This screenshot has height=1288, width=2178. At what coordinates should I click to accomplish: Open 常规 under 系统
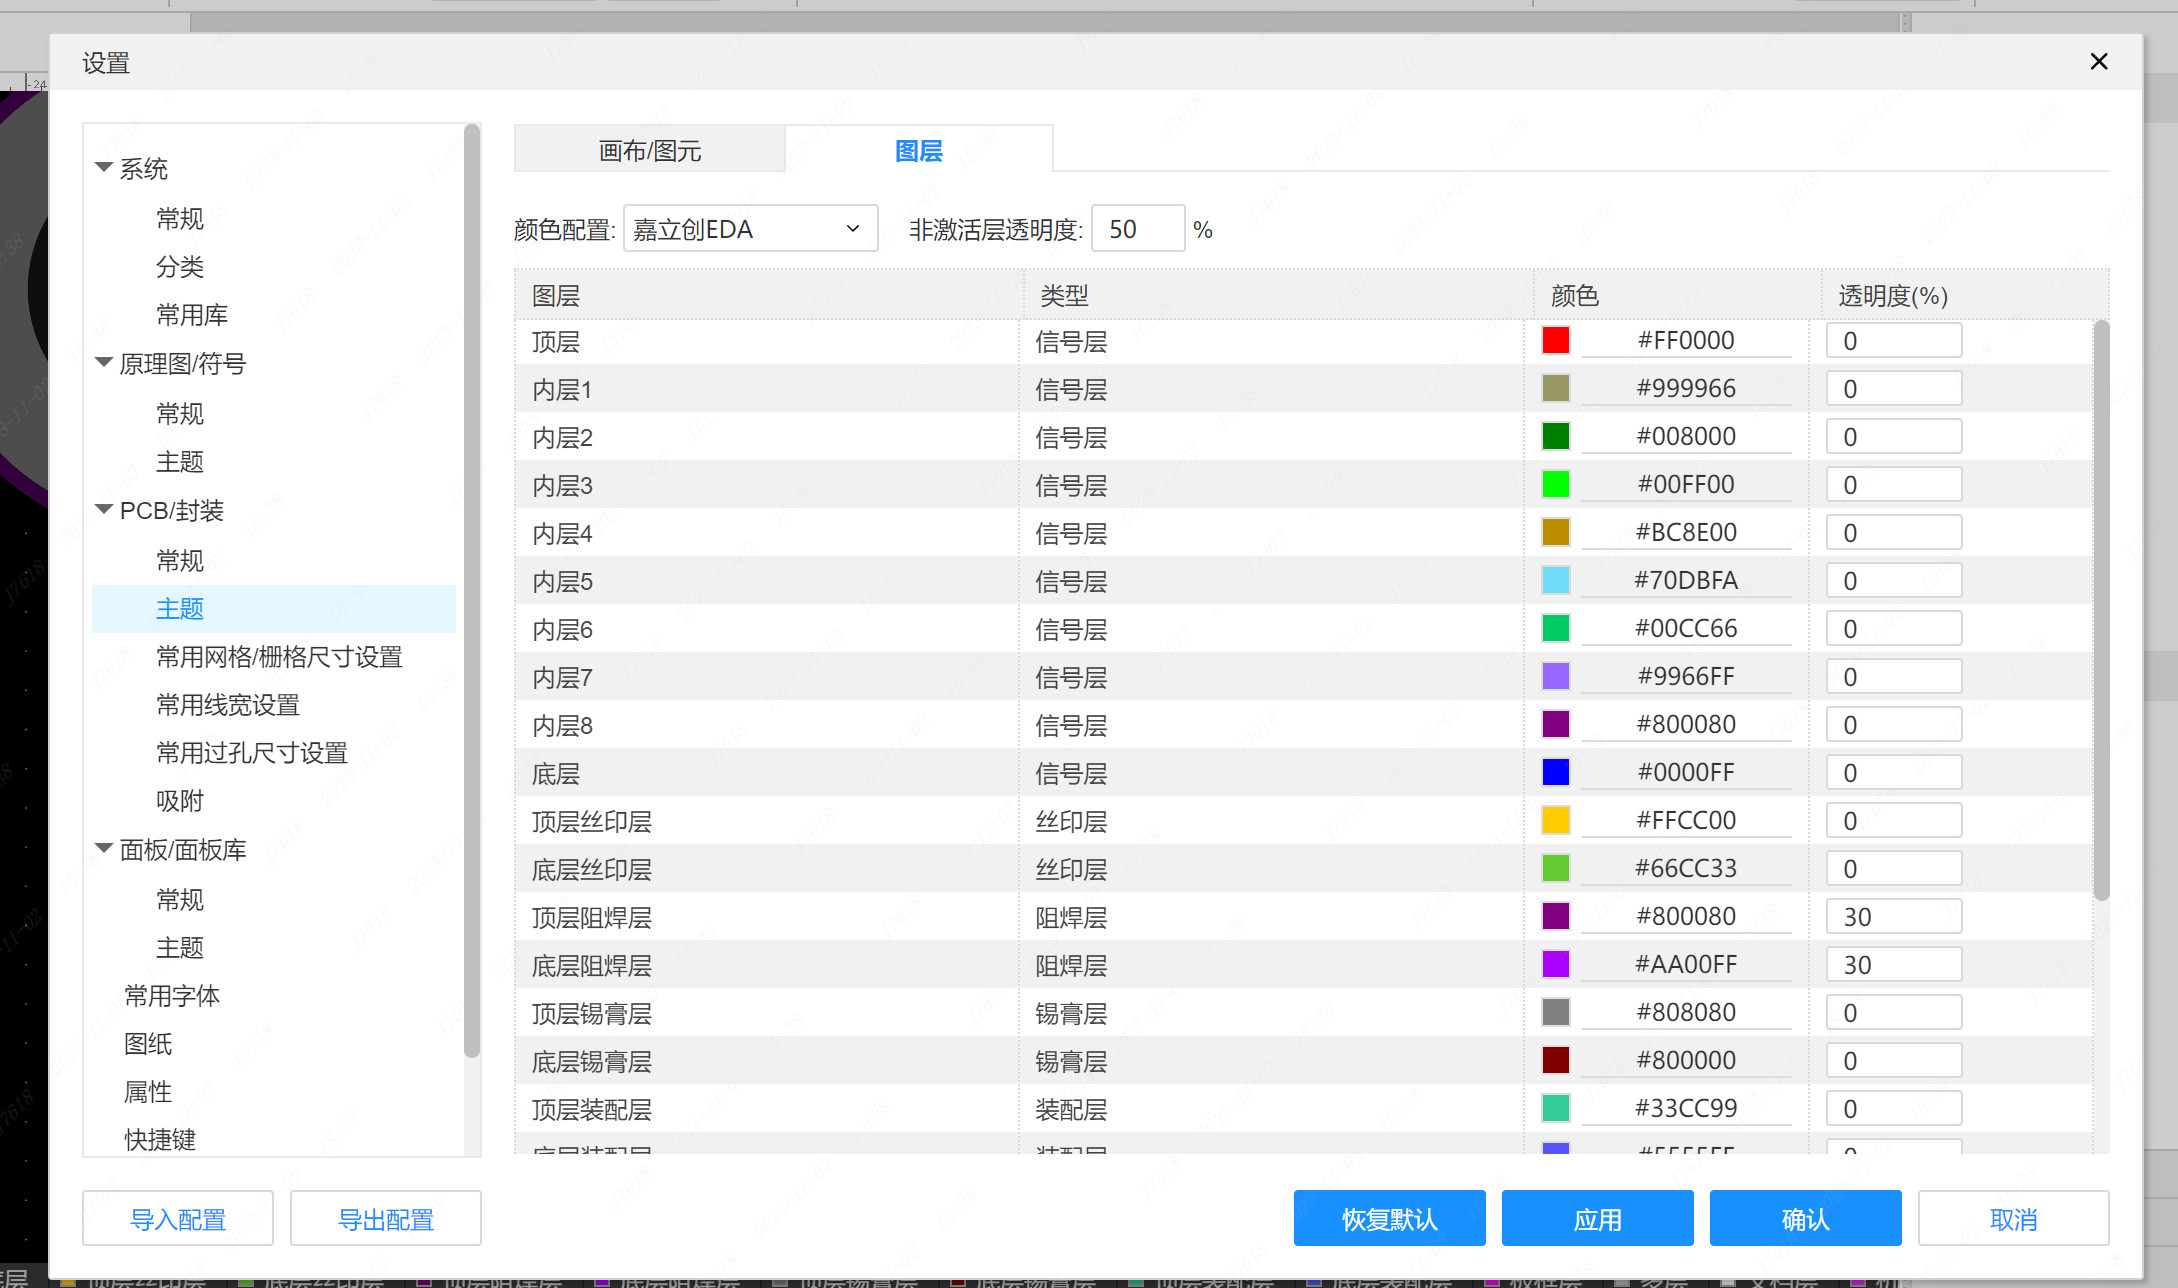pyautogui.click(x=180, y=218)
